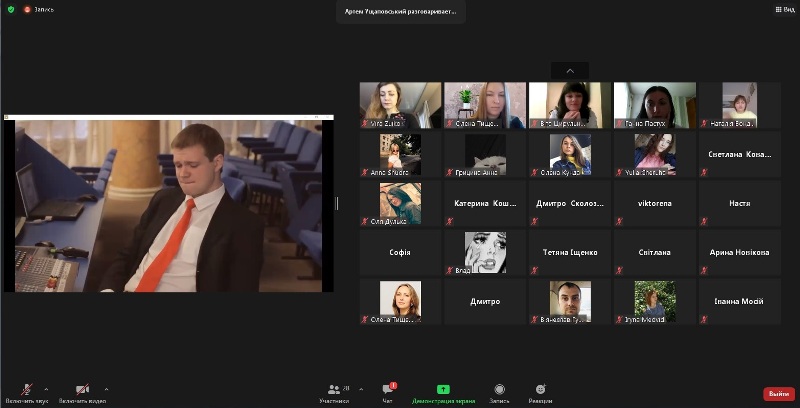
Task: Expand the arrow next to Участники
Action: click(361, 389)
